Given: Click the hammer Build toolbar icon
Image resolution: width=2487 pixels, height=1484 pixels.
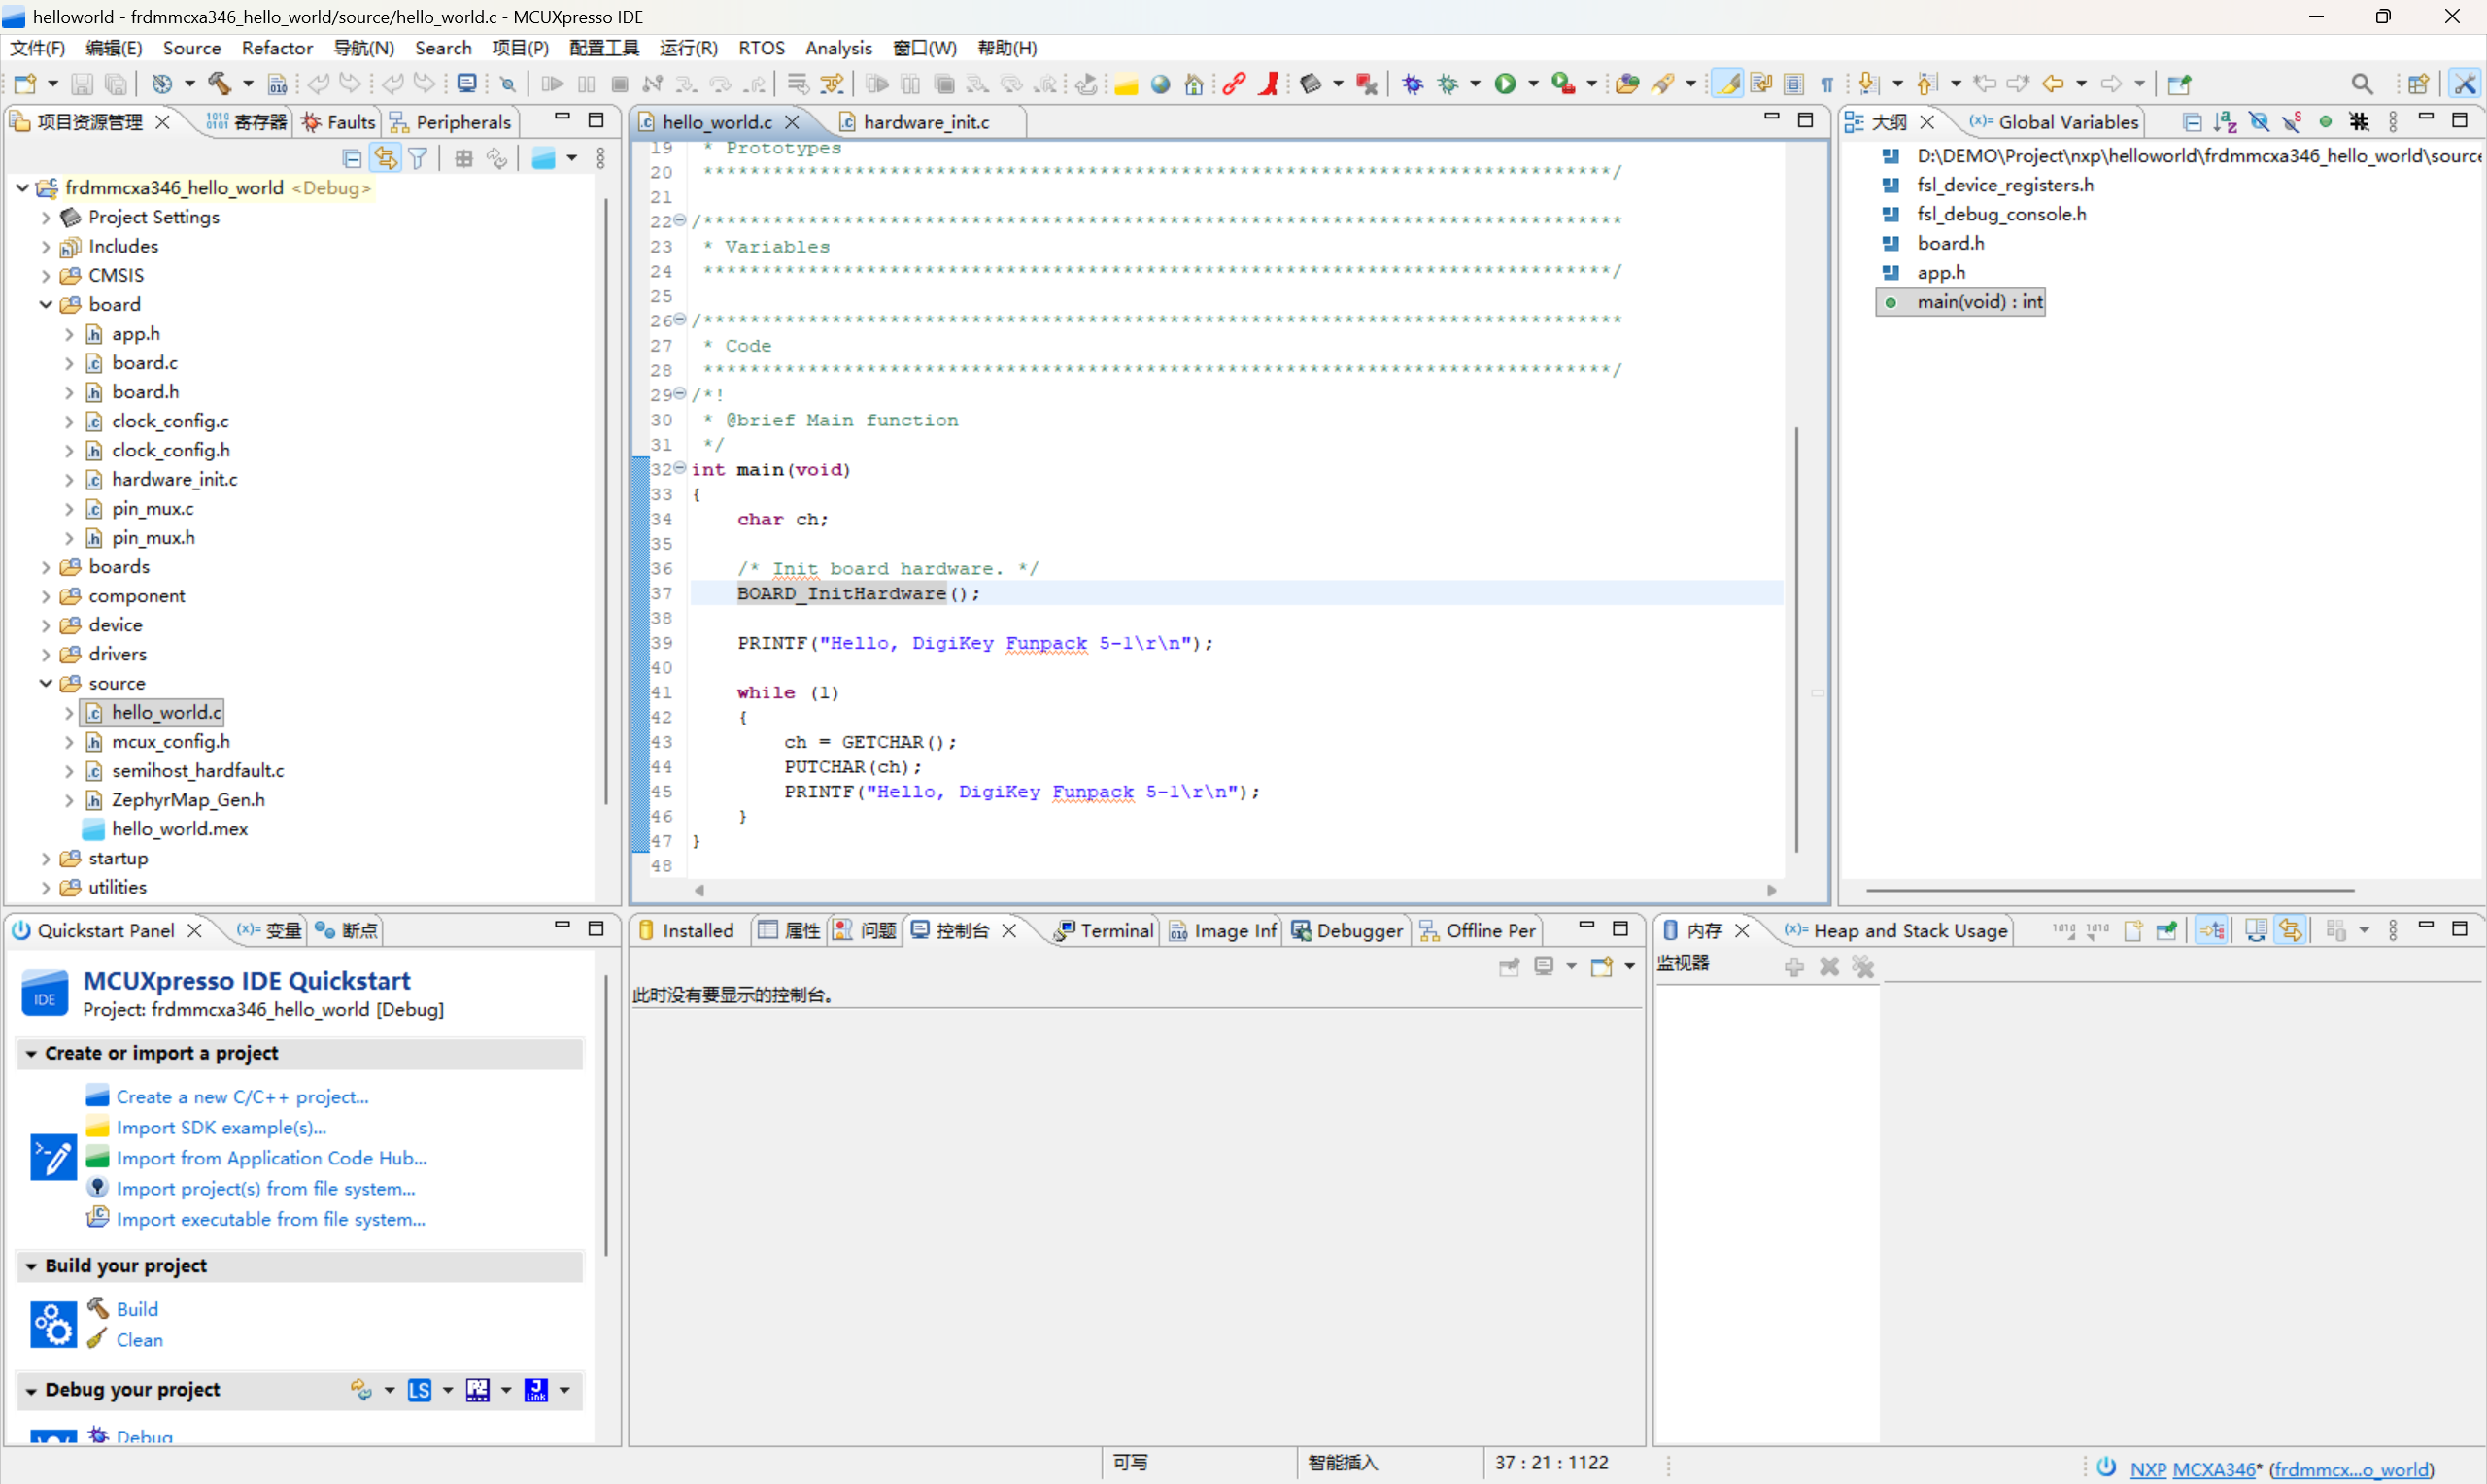Looking at the screenshot, I should tap(219, 83).
